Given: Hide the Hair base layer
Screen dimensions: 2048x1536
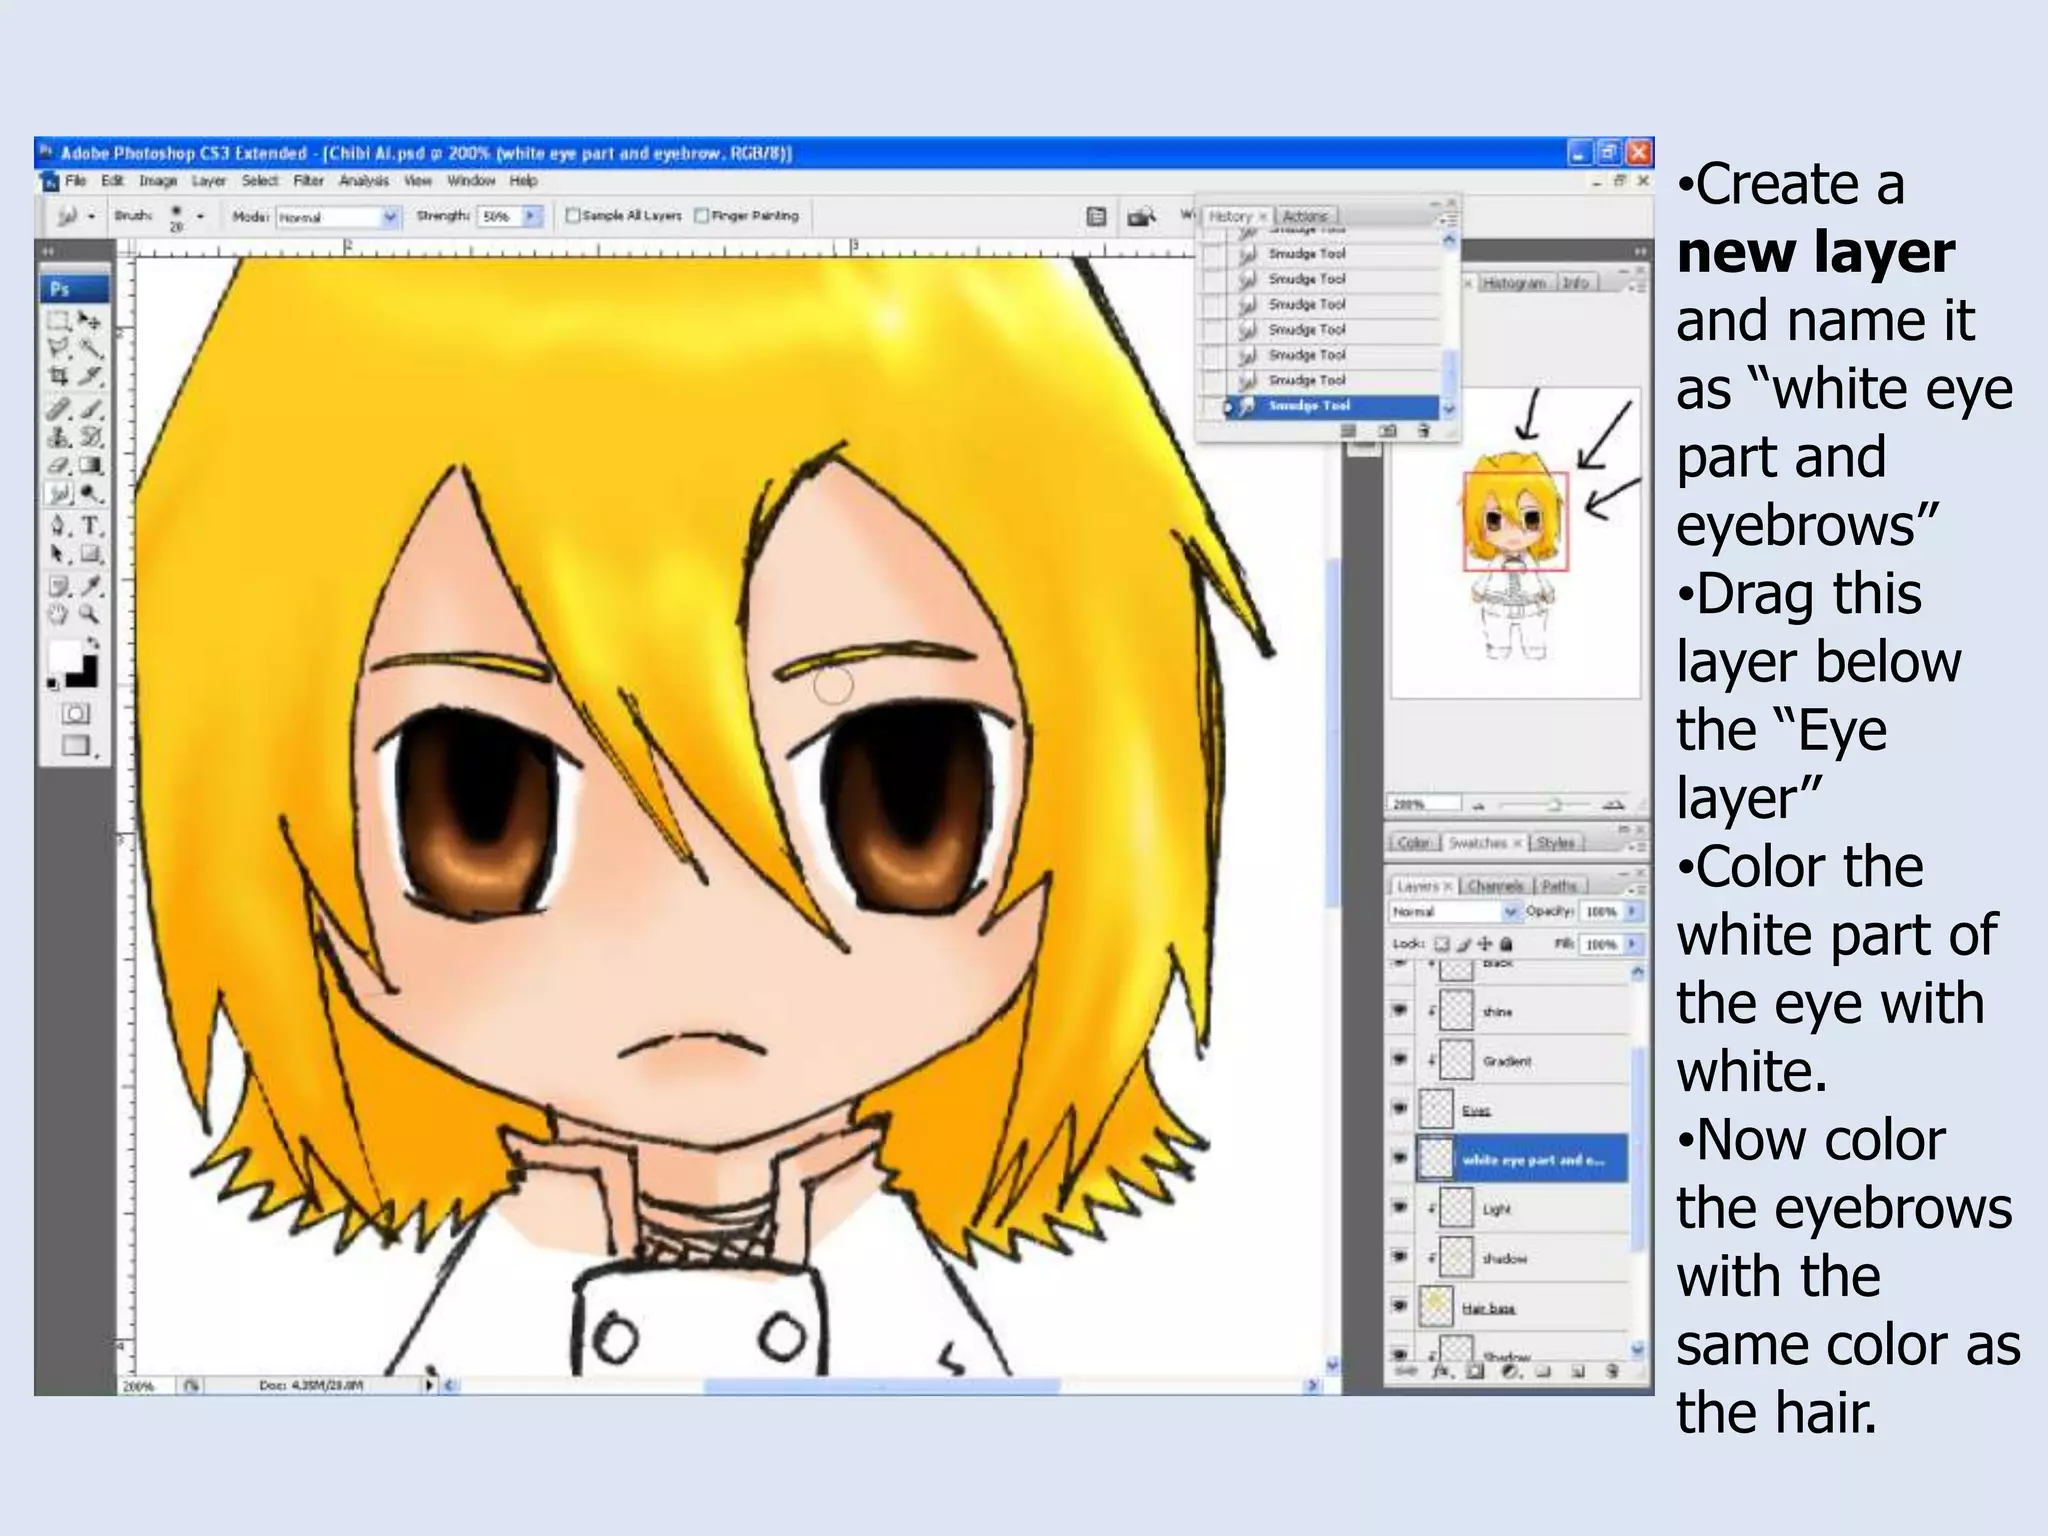Looking at the screenshot, I should 1400,1306.
